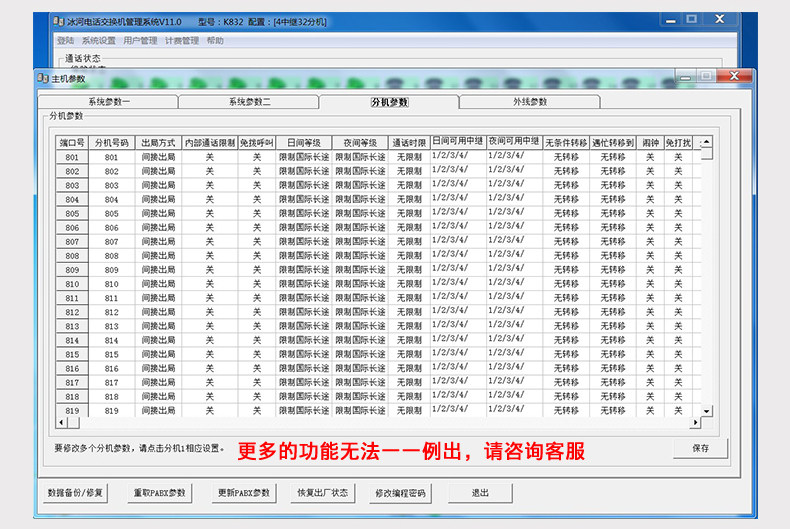
Task: Switch to the 系统参数二 tab
Action: [249, 102]
